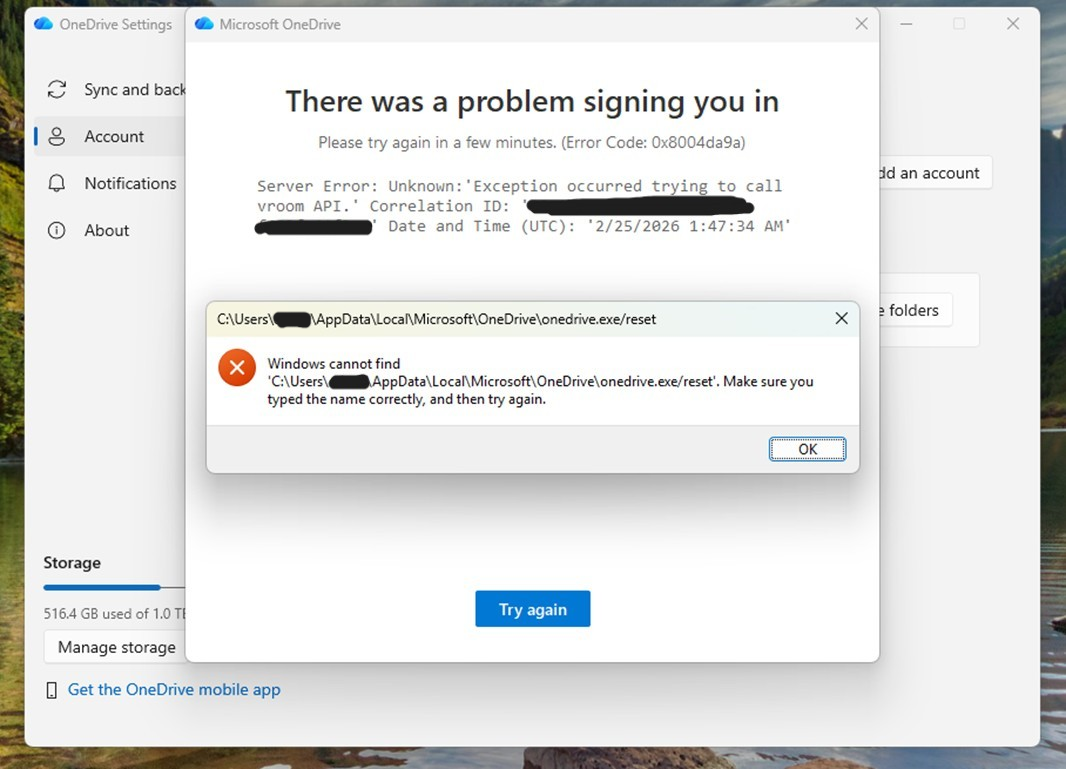Image resolution: width=1066 pixels, height=769 pixels.
Task: Click the mobile phone icon beside app link
Action: click(51, 690)
